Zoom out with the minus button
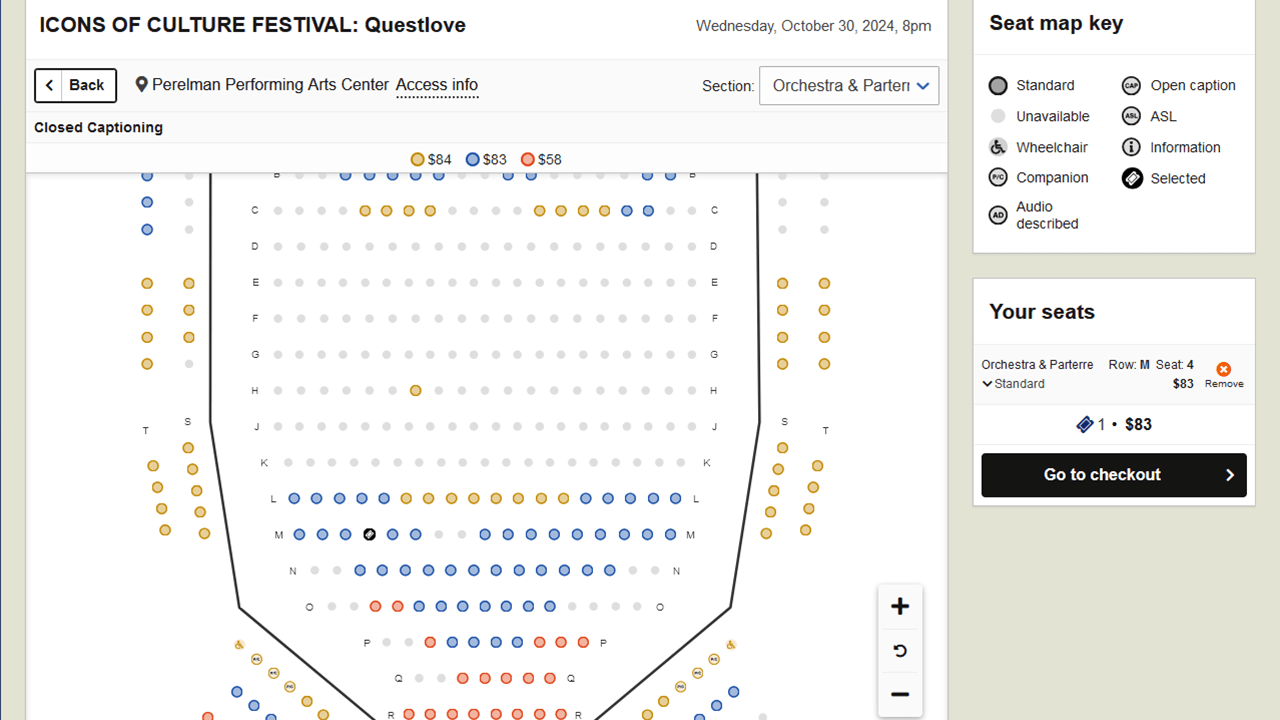Viewport: 1280px width, 720px height. [x=900, y=695]
